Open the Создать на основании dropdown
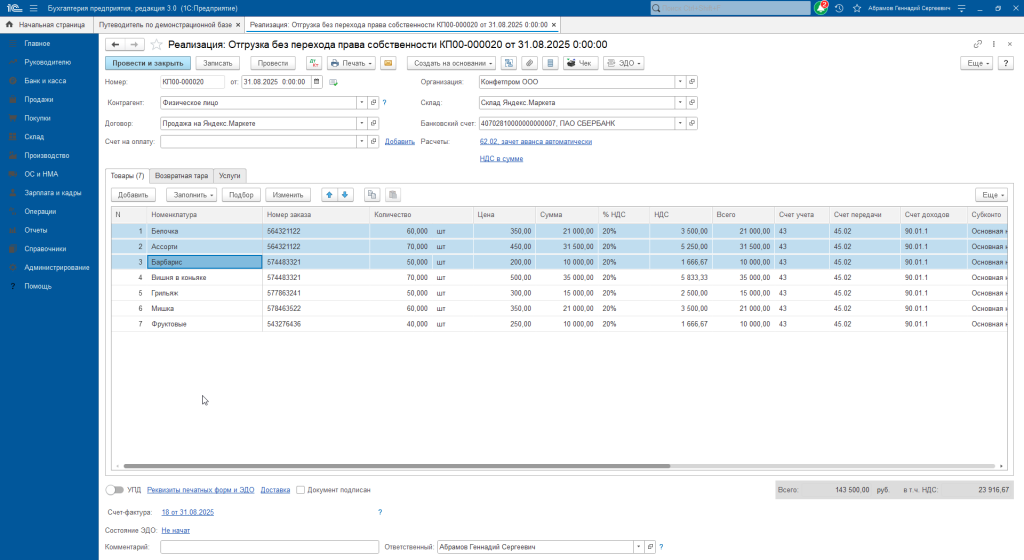 [449, 63]
